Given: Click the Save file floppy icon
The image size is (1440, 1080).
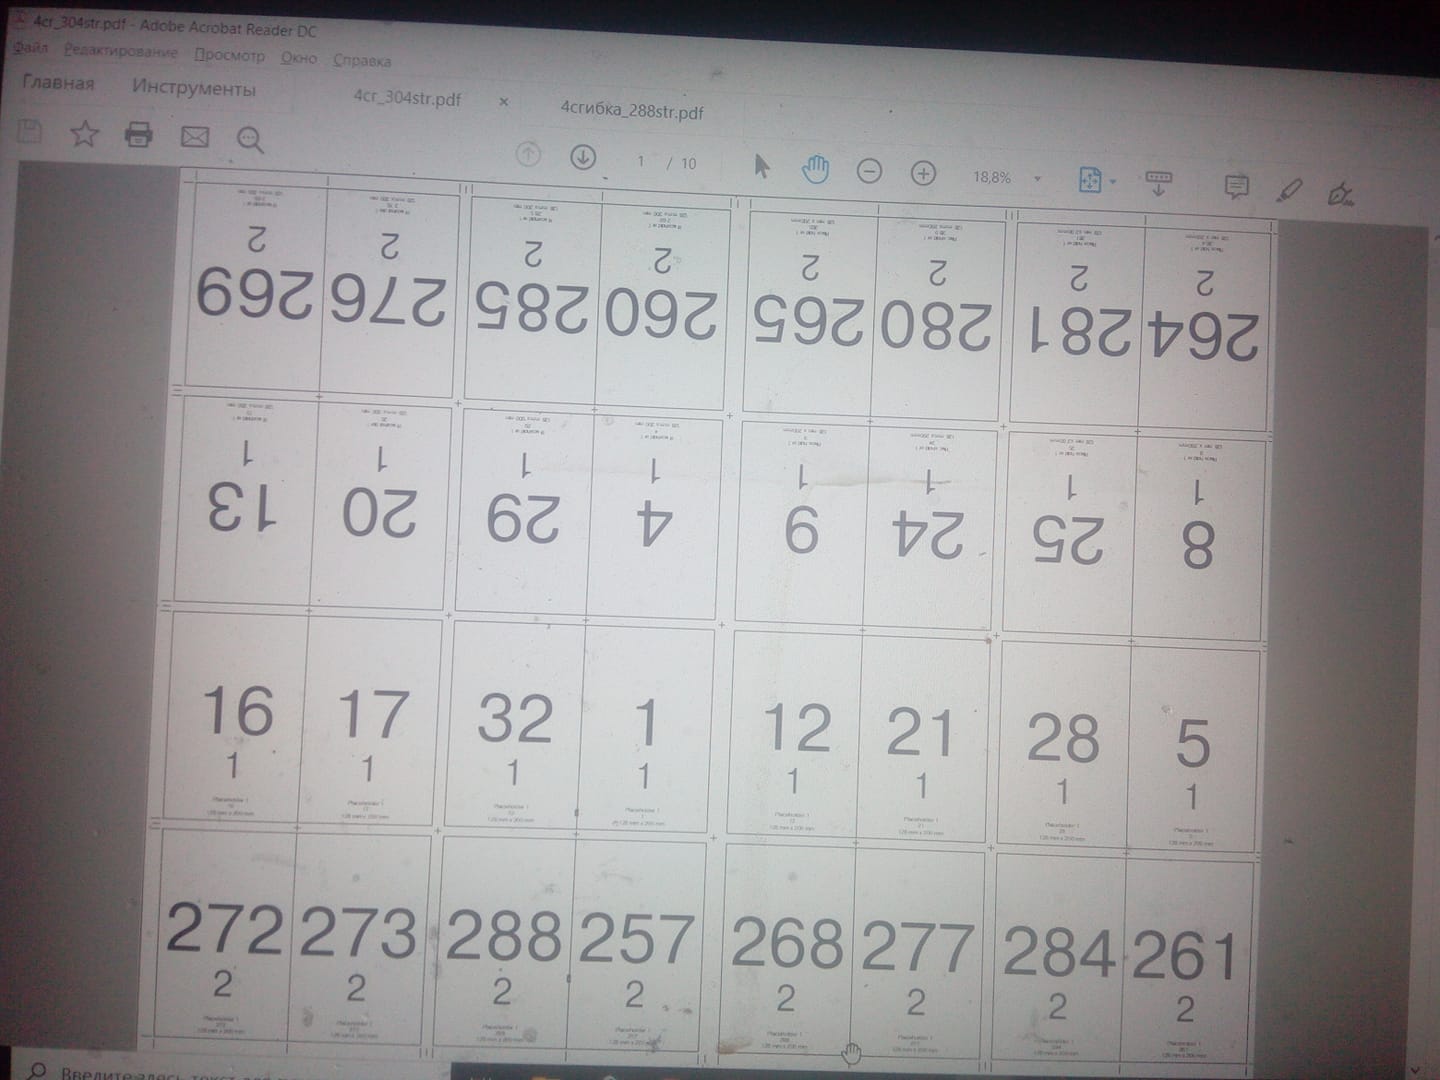Looking at the screenshot, I should pyautogui.click(x=29, y=130).
